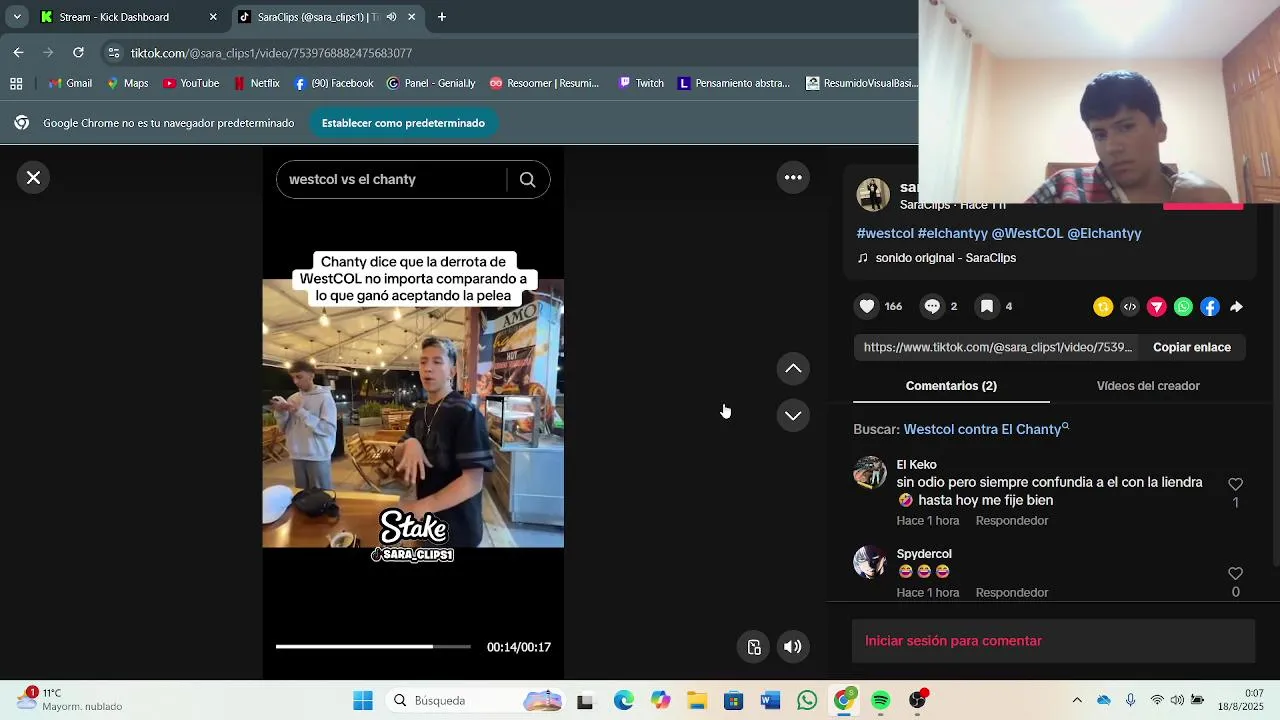Share the video to Facebook
This screenshot has height=720, width=1280.
(x=1210, y=307)
